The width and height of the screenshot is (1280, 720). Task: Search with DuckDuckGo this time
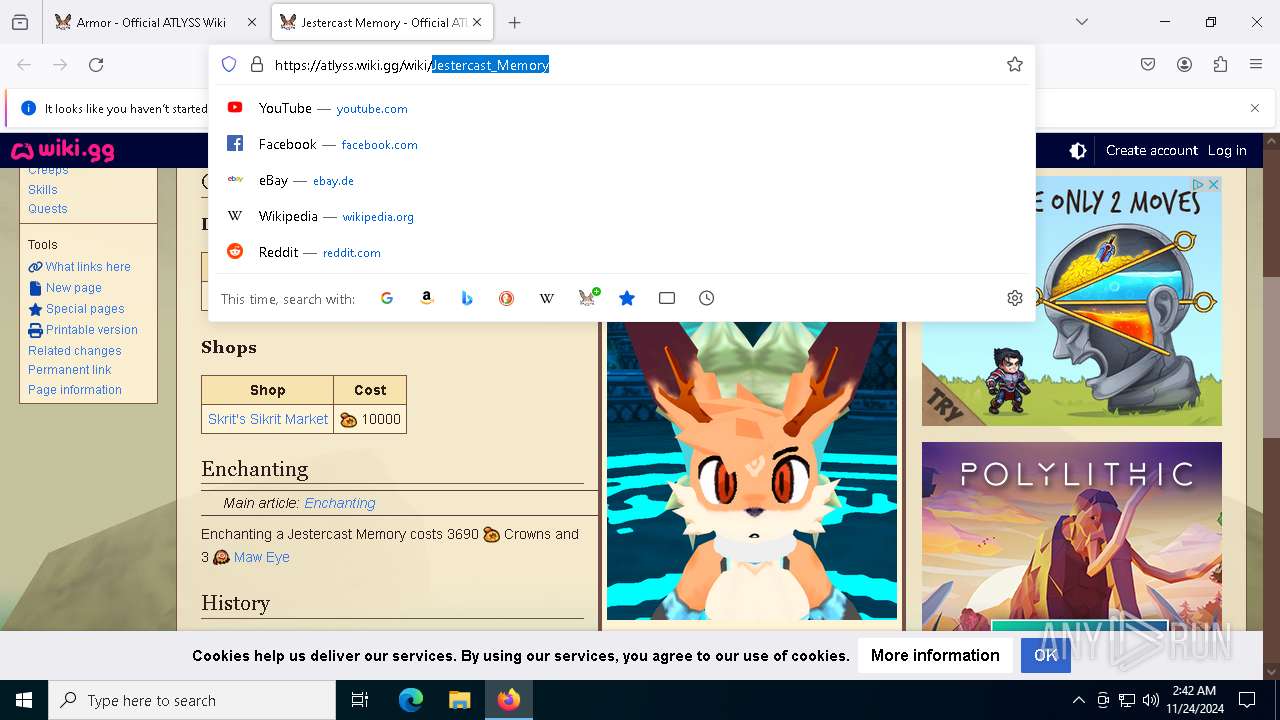(507, 298)
